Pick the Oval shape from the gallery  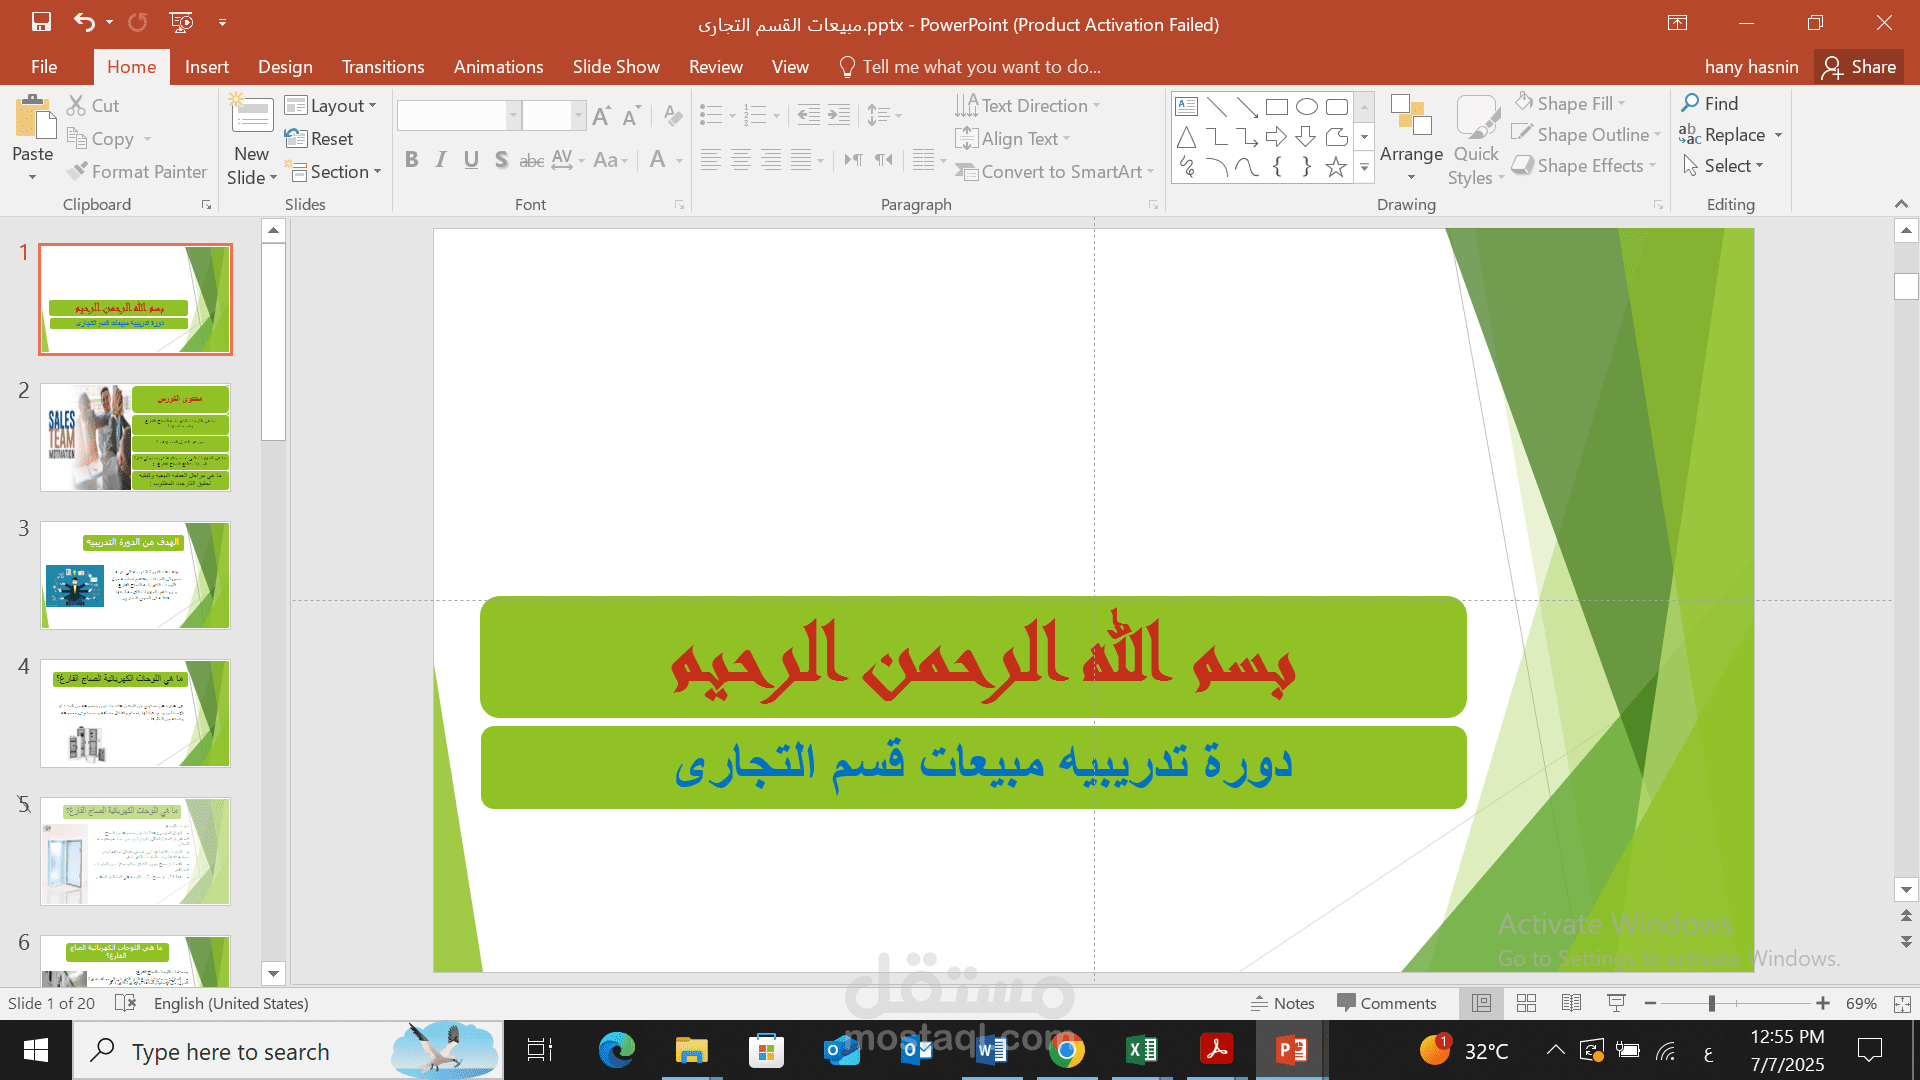pos(1307,107)
